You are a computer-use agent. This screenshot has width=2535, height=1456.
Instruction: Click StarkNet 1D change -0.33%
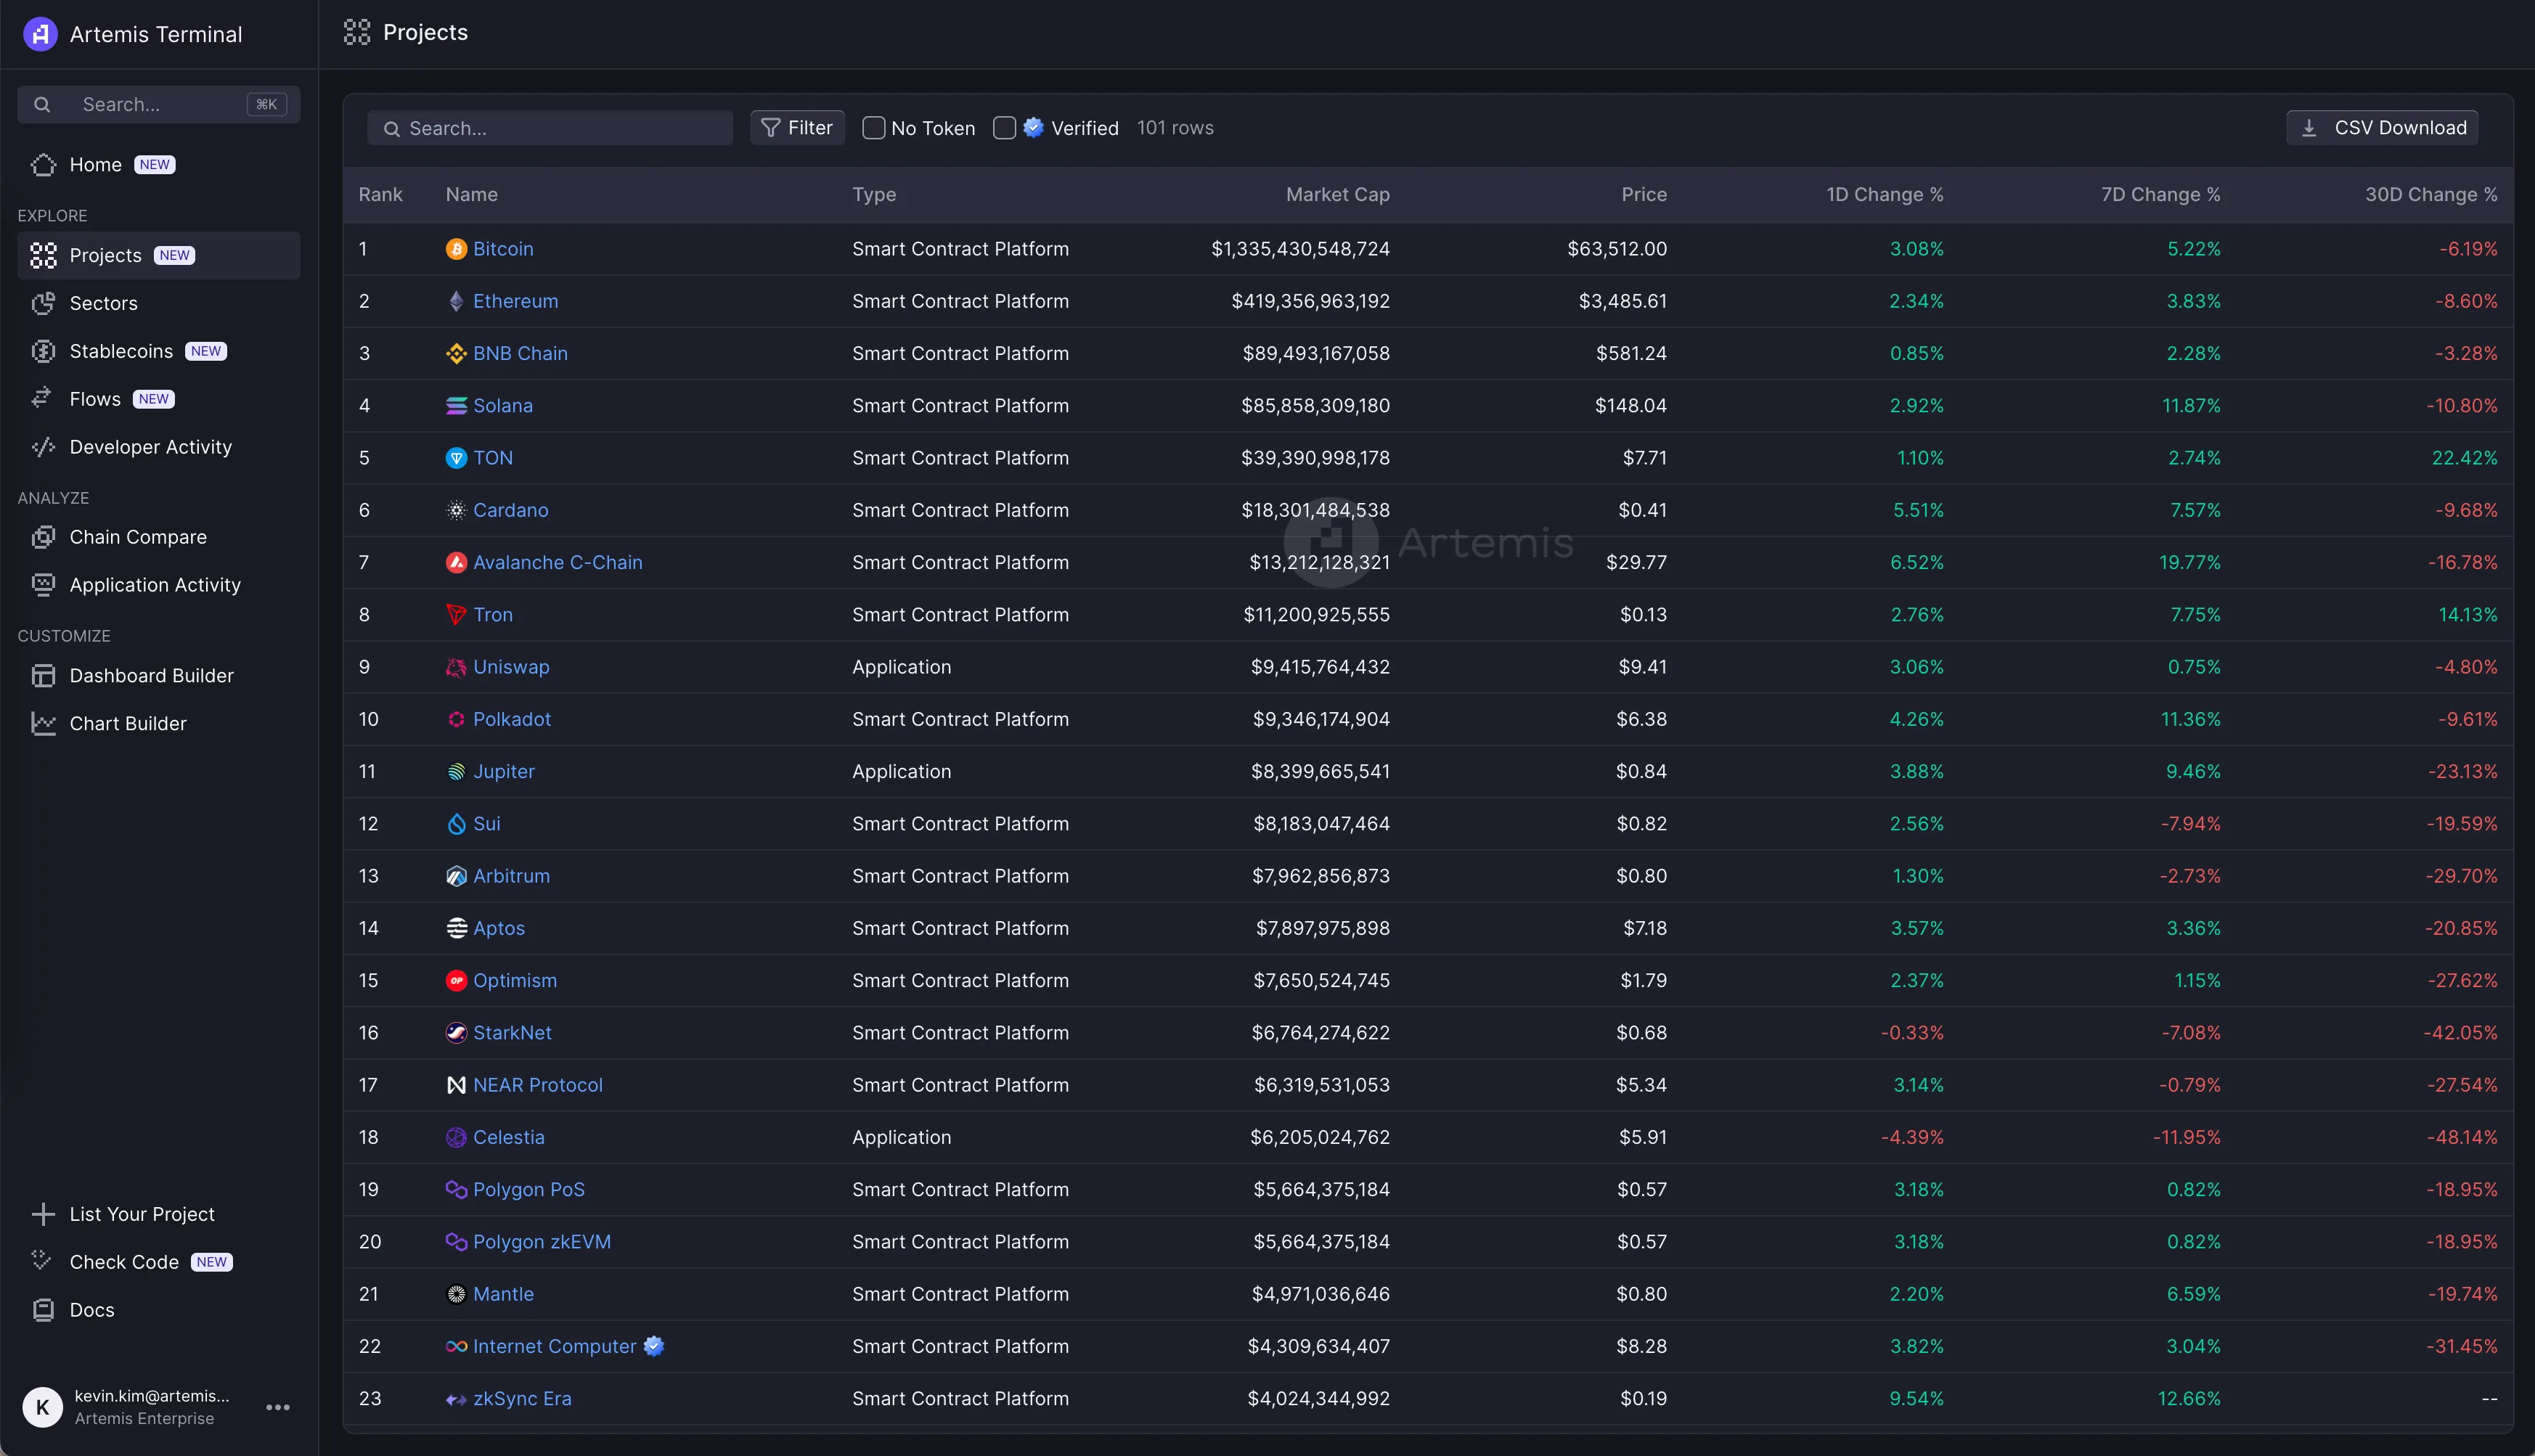(x=1912, y=1033)
